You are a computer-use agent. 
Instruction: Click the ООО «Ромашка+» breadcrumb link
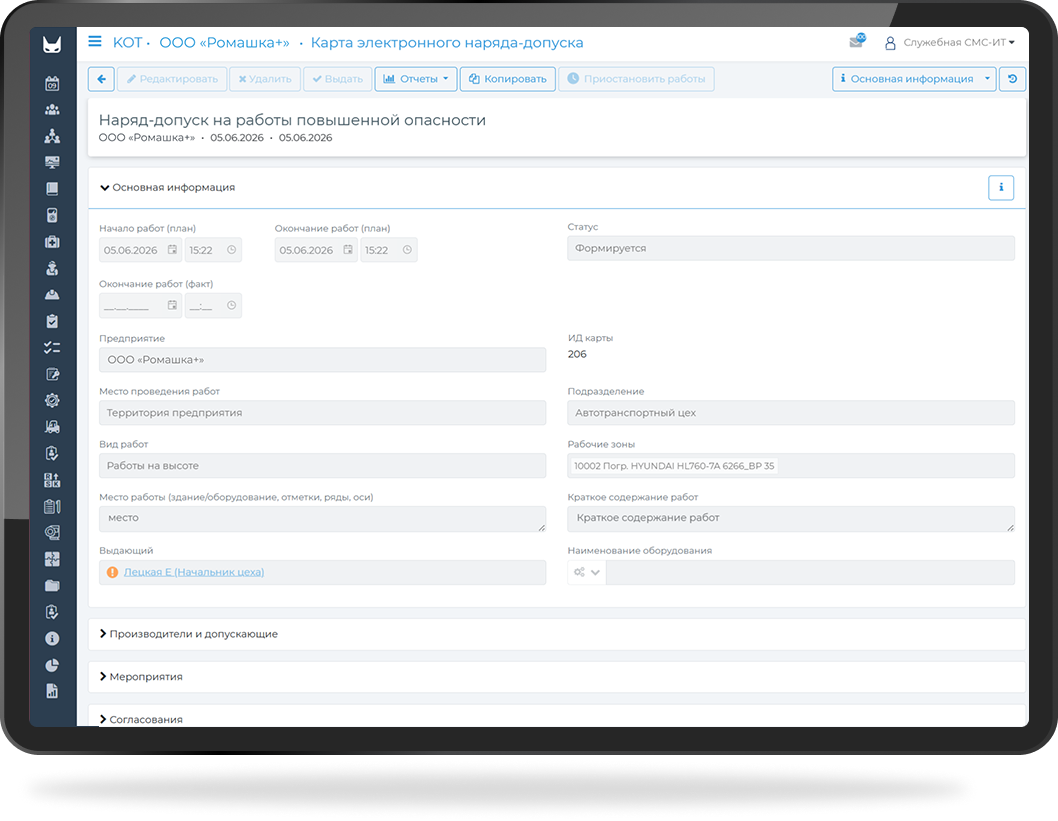(x=224, y=43)
